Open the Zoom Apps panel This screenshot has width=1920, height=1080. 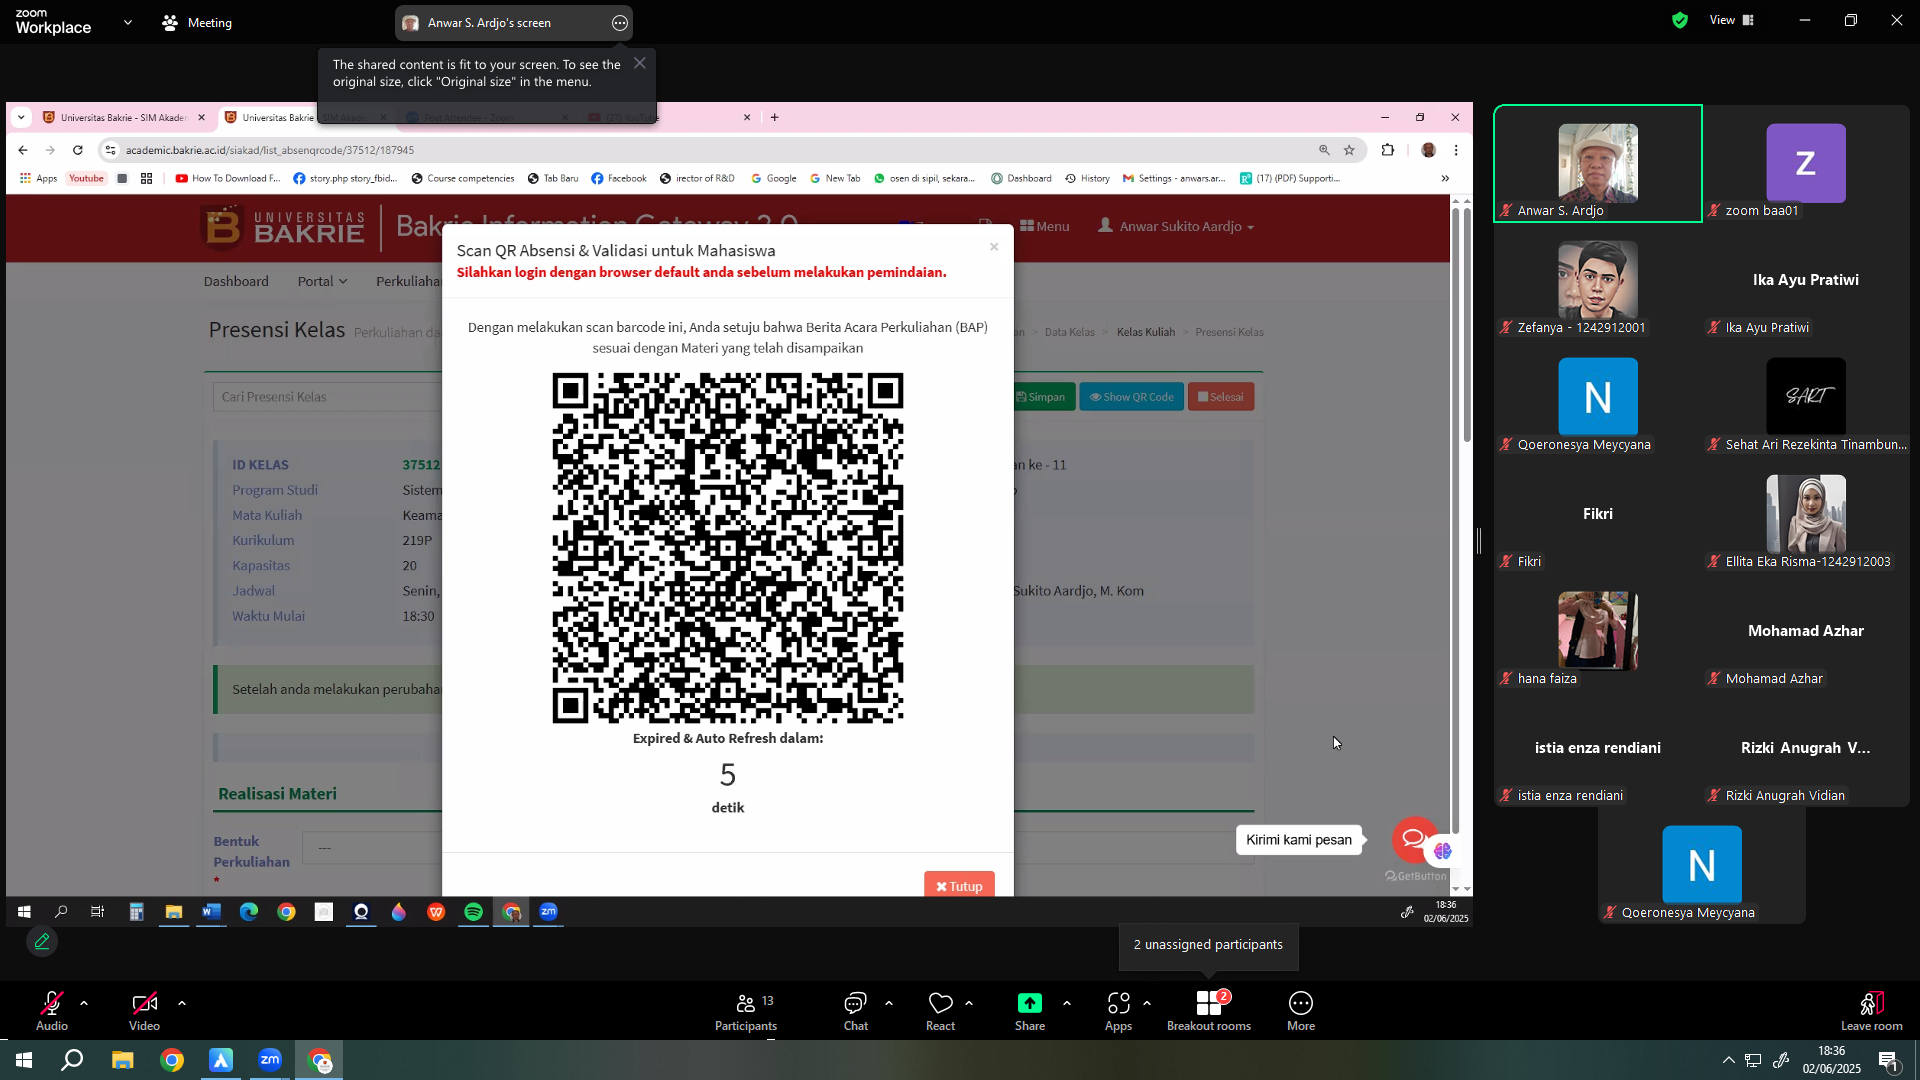tap(1118, 1010)
